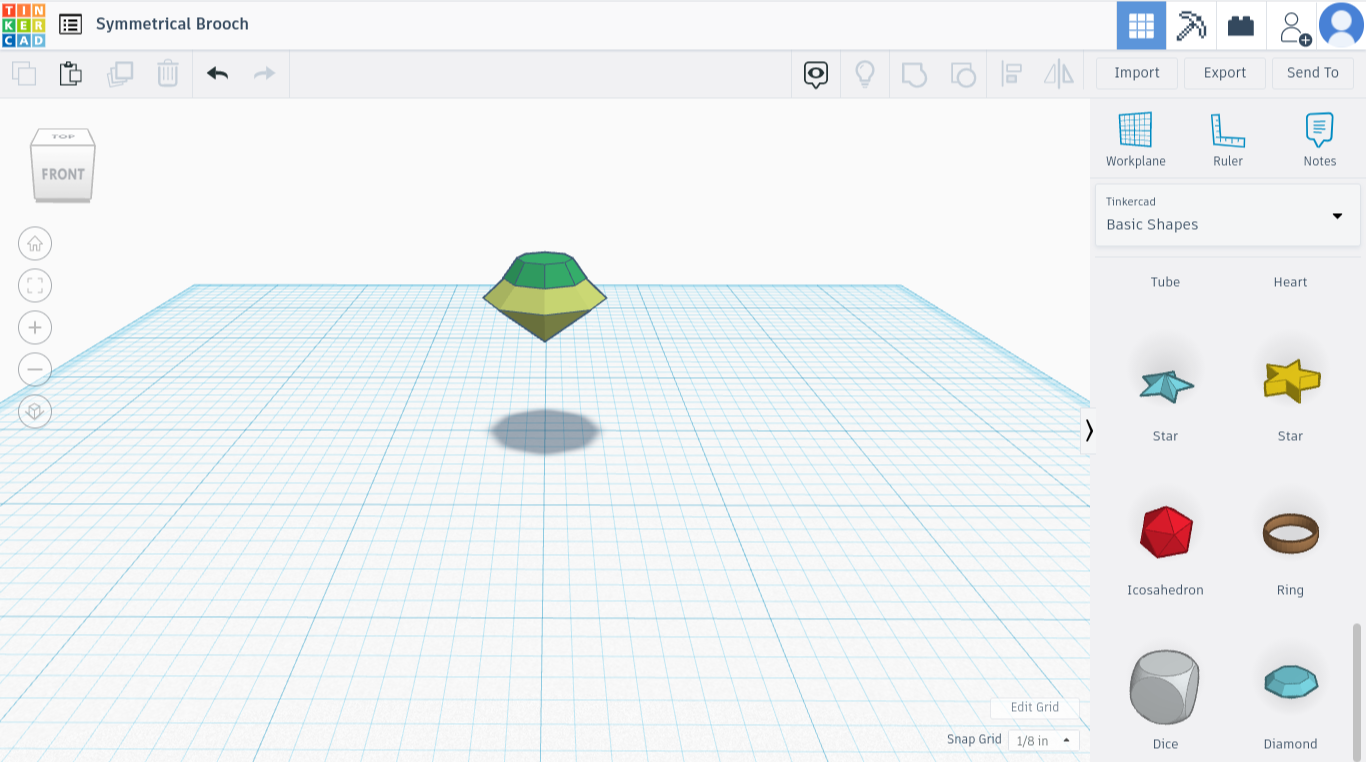The height and width of the screenshot is (762, 1366).
Task: Open the Snap Grid 1/8 in dropdown
Action: [1043, 740]
